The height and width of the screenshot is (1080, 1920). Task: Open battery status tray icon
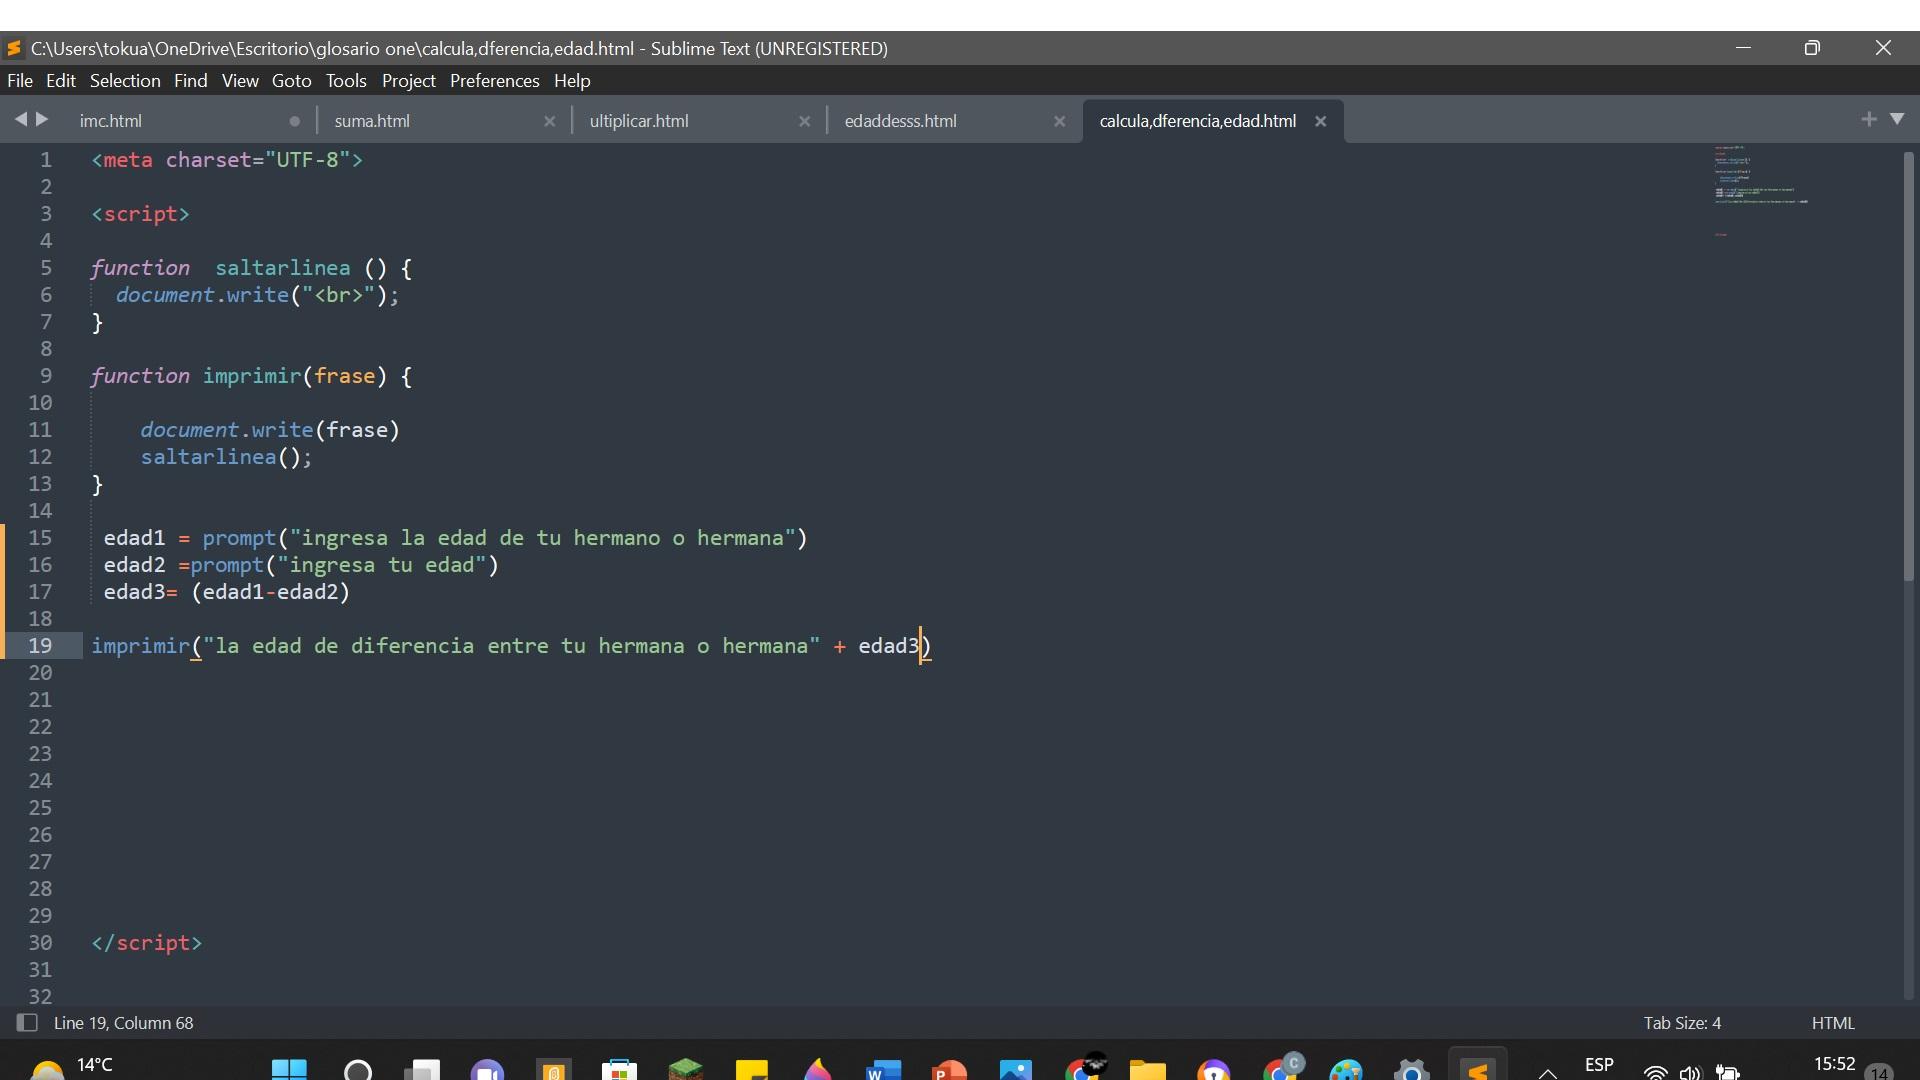[x=1727, y=1073]
